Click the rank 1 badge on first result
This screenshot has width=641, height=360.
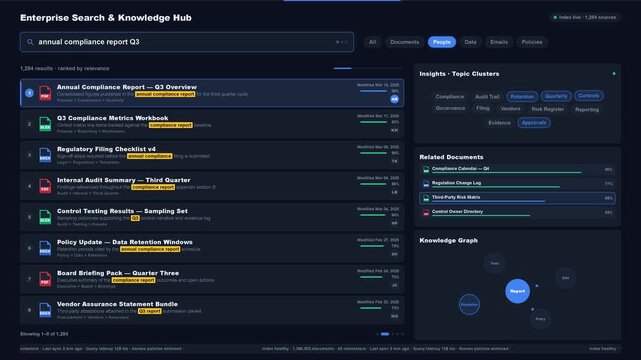pos(29,93)
